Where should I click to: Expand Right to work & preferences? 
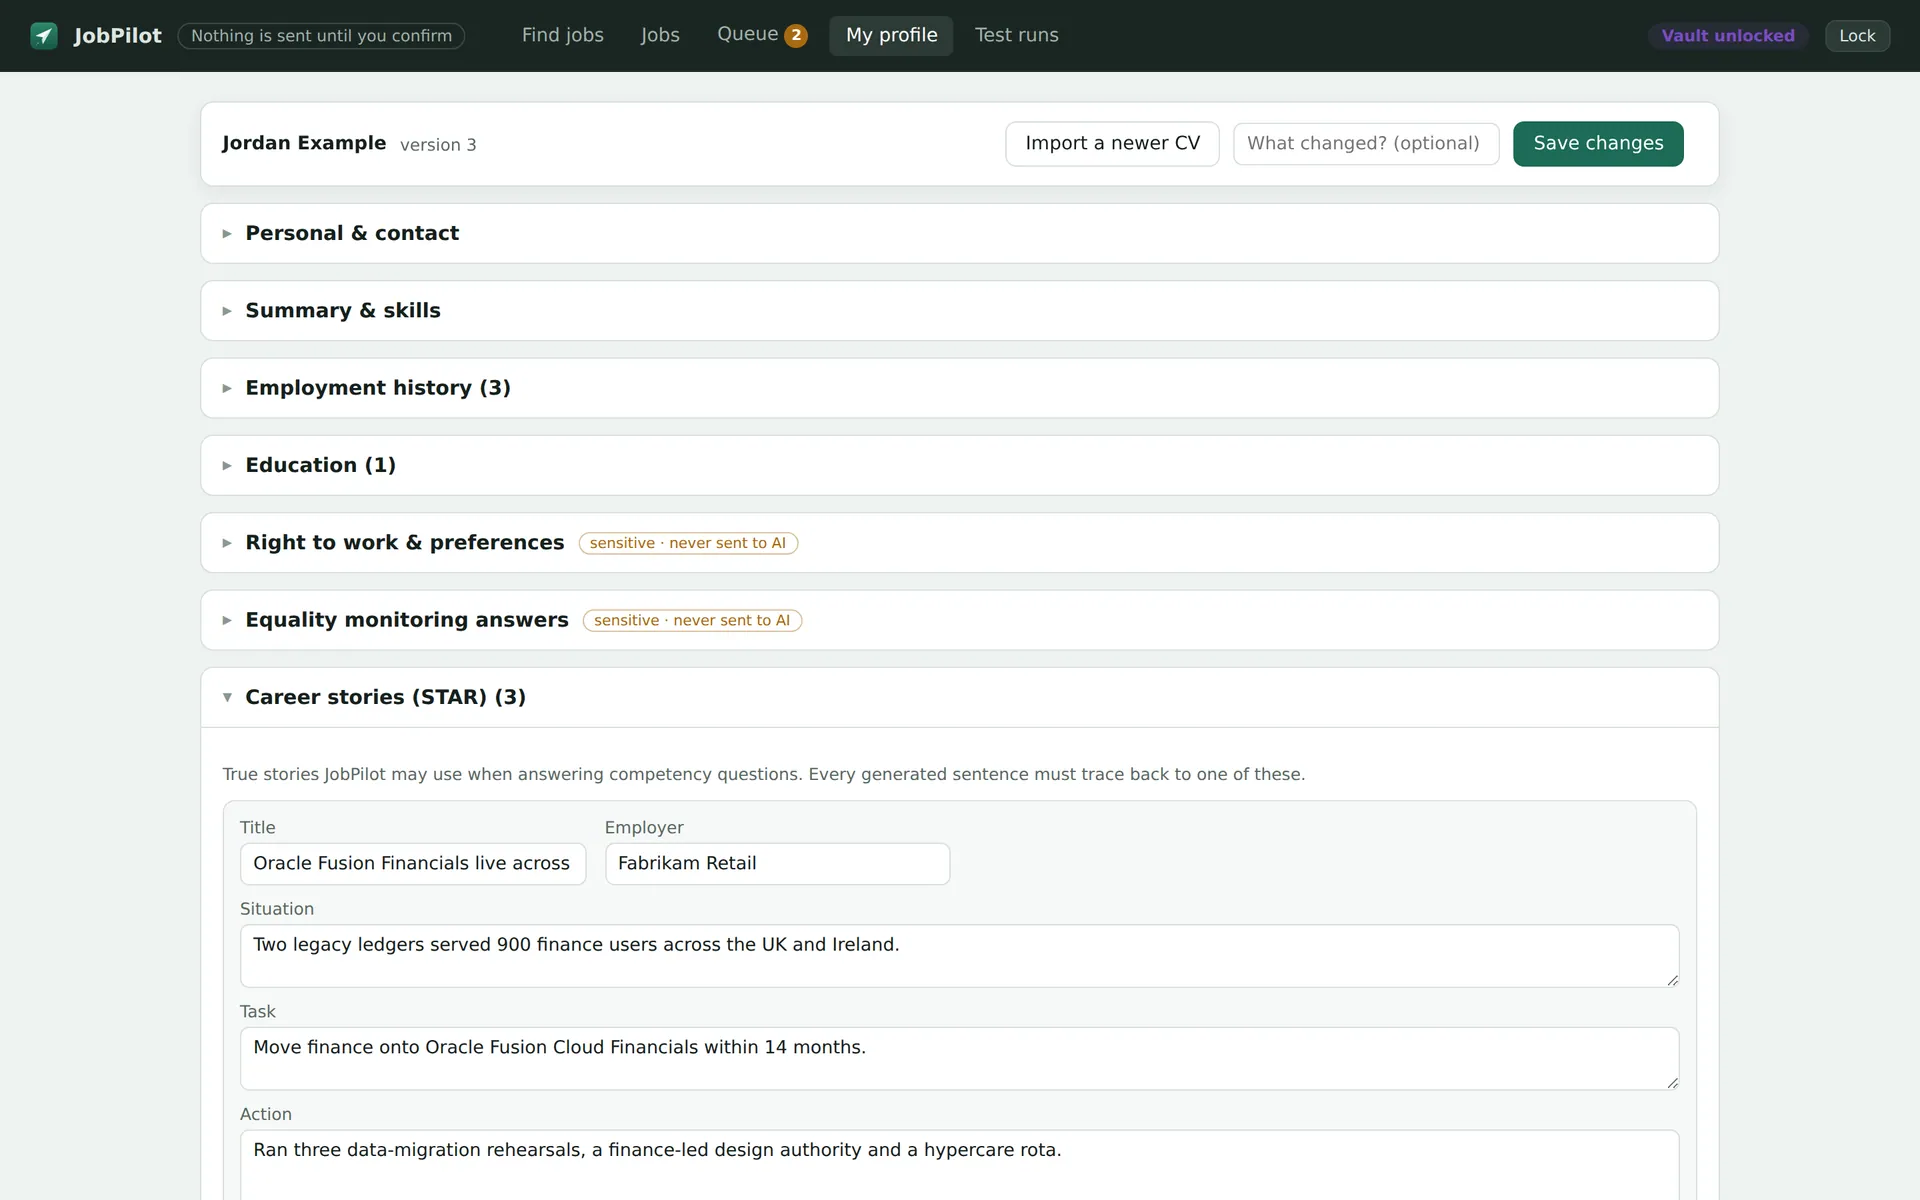click(x=959, y=543)
